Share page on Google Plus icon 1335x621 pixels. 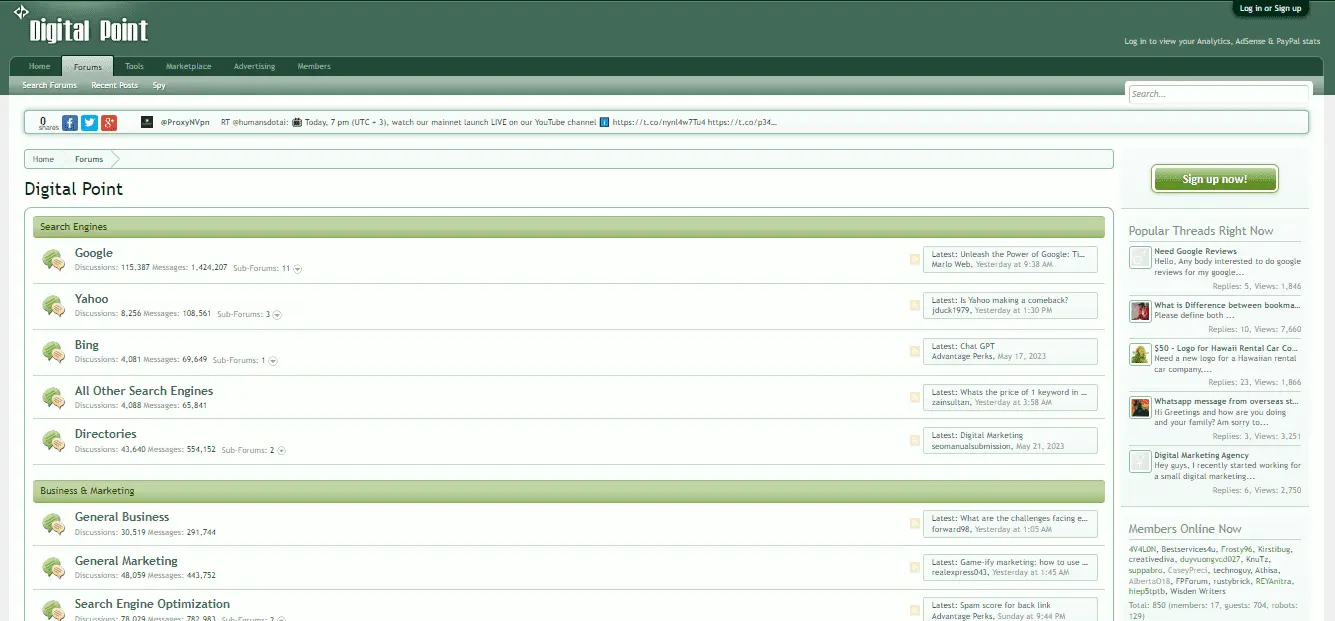(109, 123)
